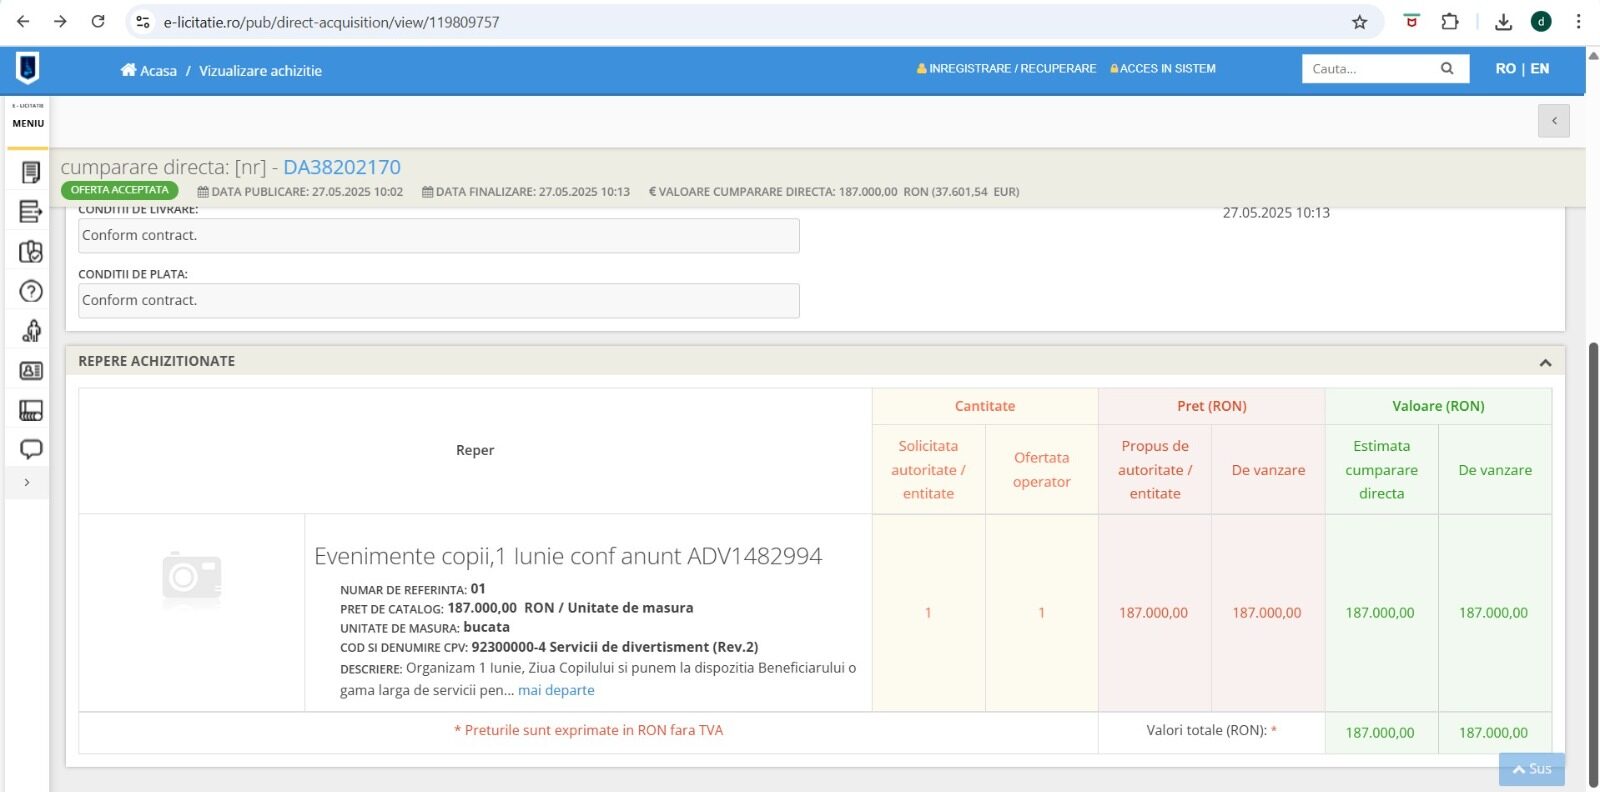The image size is (1600, 792).
Task: Open the ID card sidebar icon
Action: (31, 371)
